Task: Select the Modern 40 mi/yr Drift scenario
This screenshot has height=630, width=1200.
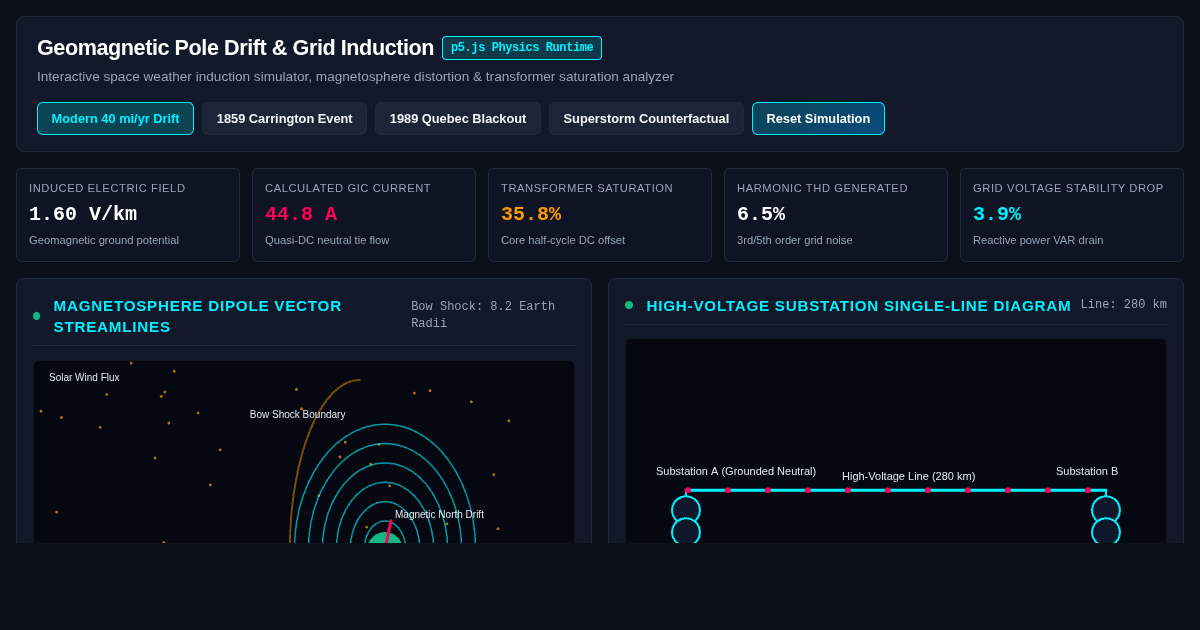Action: [115, 118]
